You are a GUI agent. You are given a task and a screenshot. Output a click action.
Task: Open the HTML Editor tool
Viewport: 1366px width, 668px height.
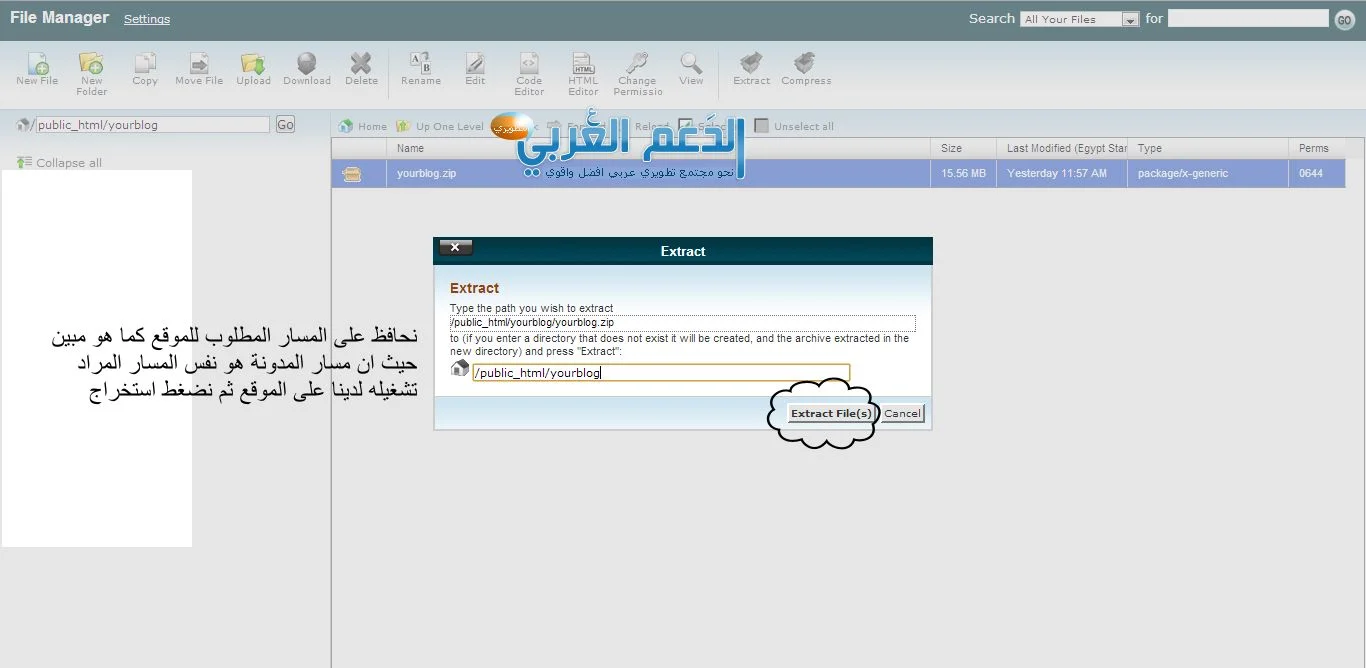tap(583, 72)
